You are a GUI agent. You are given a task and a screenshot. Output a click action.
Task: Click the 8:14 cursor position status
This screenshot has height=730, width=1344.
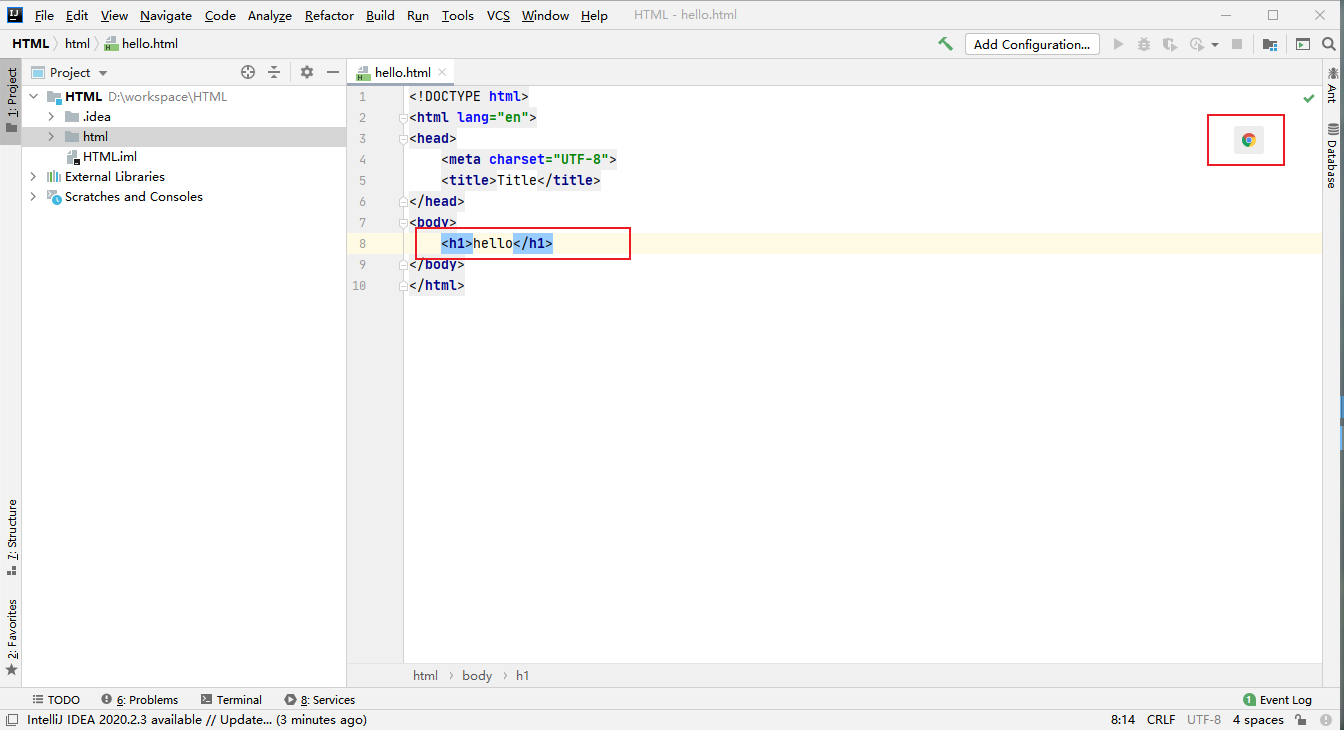click(1123, 720)
